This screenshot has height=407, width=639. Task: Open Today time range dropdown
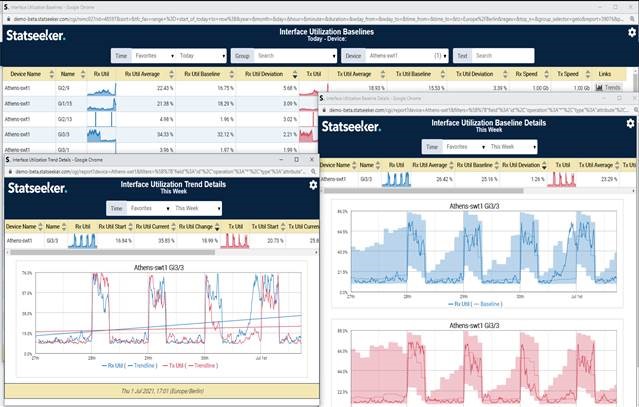coord(201,56)
